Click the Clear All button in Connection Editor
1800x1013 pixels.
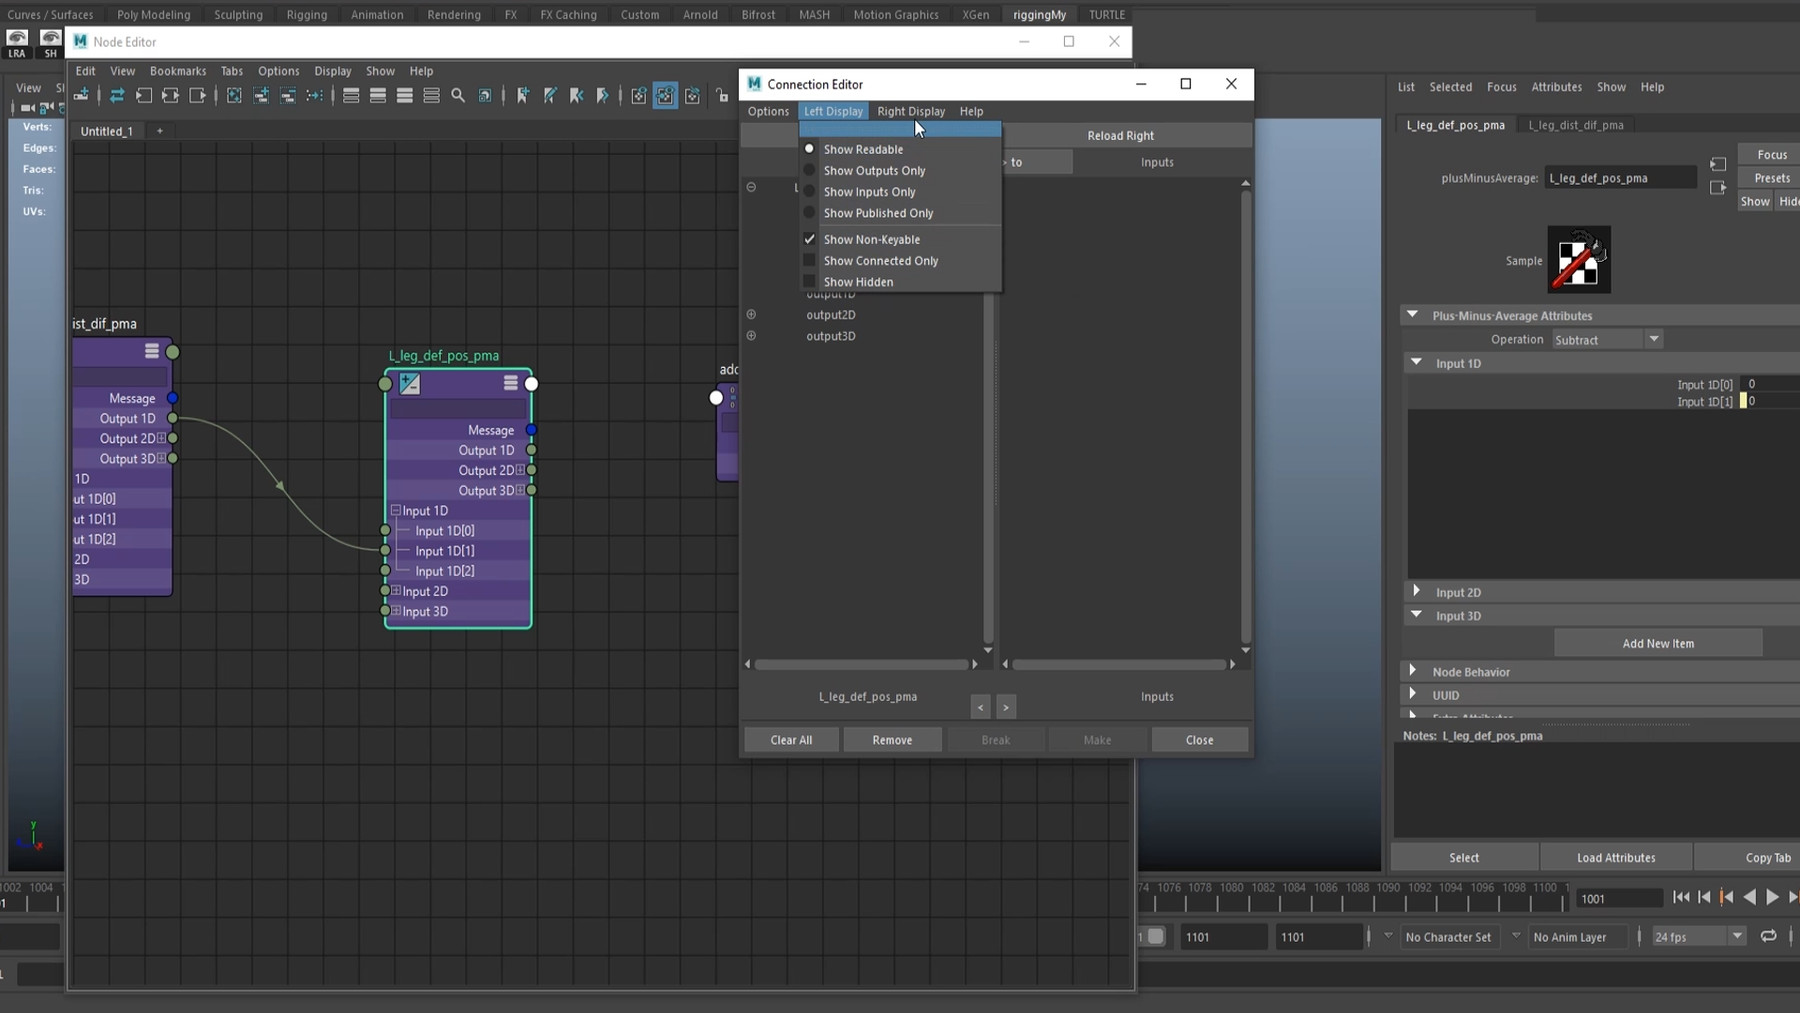point(790,739)
